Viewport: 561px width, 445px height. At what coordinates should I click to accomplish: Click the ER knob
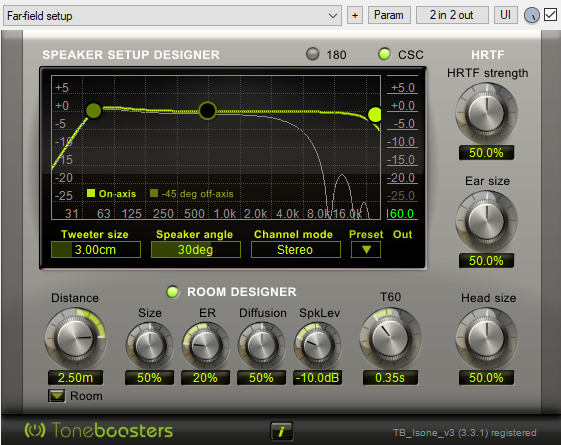pos(206,345)
